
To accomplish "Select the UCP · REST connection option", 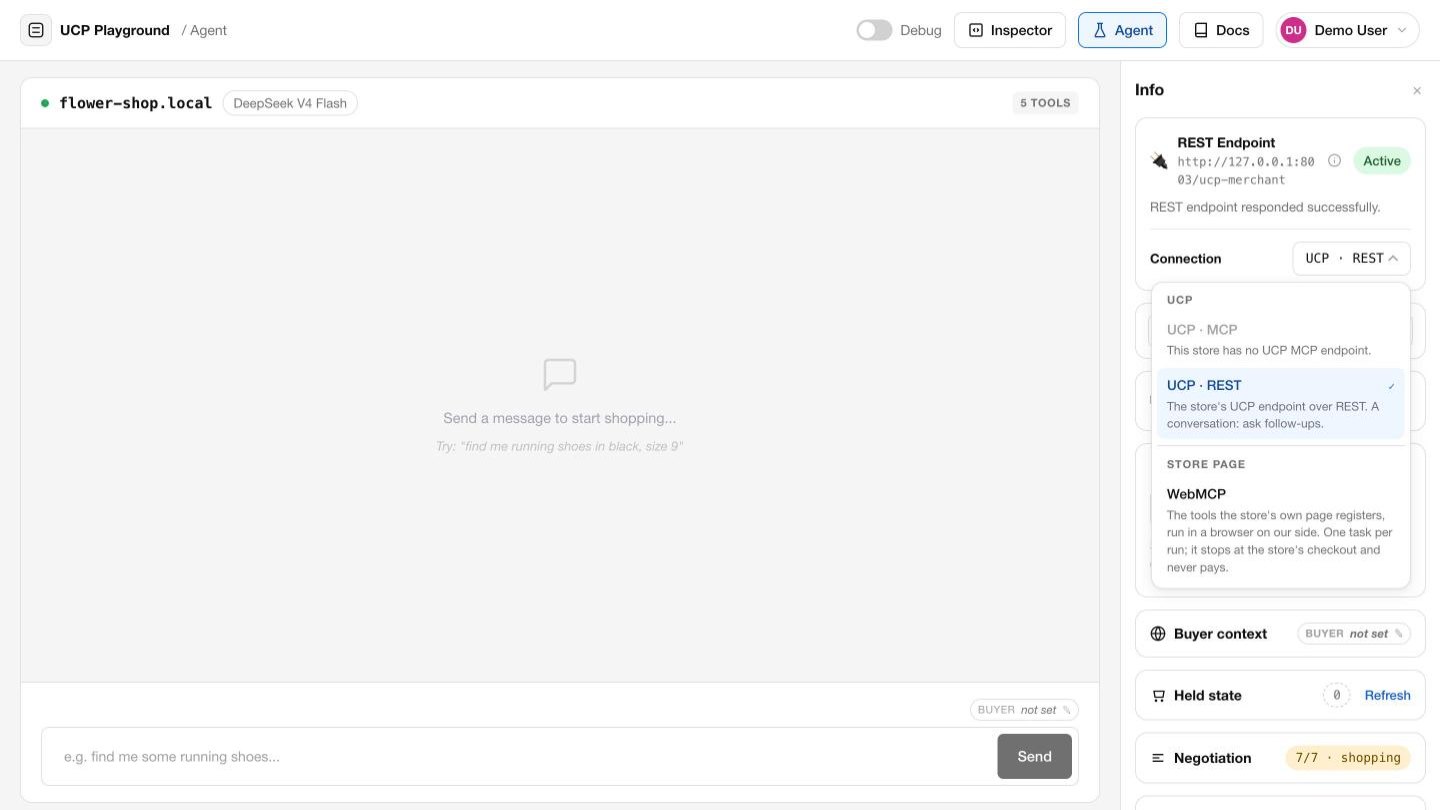I will (1280, 404).
